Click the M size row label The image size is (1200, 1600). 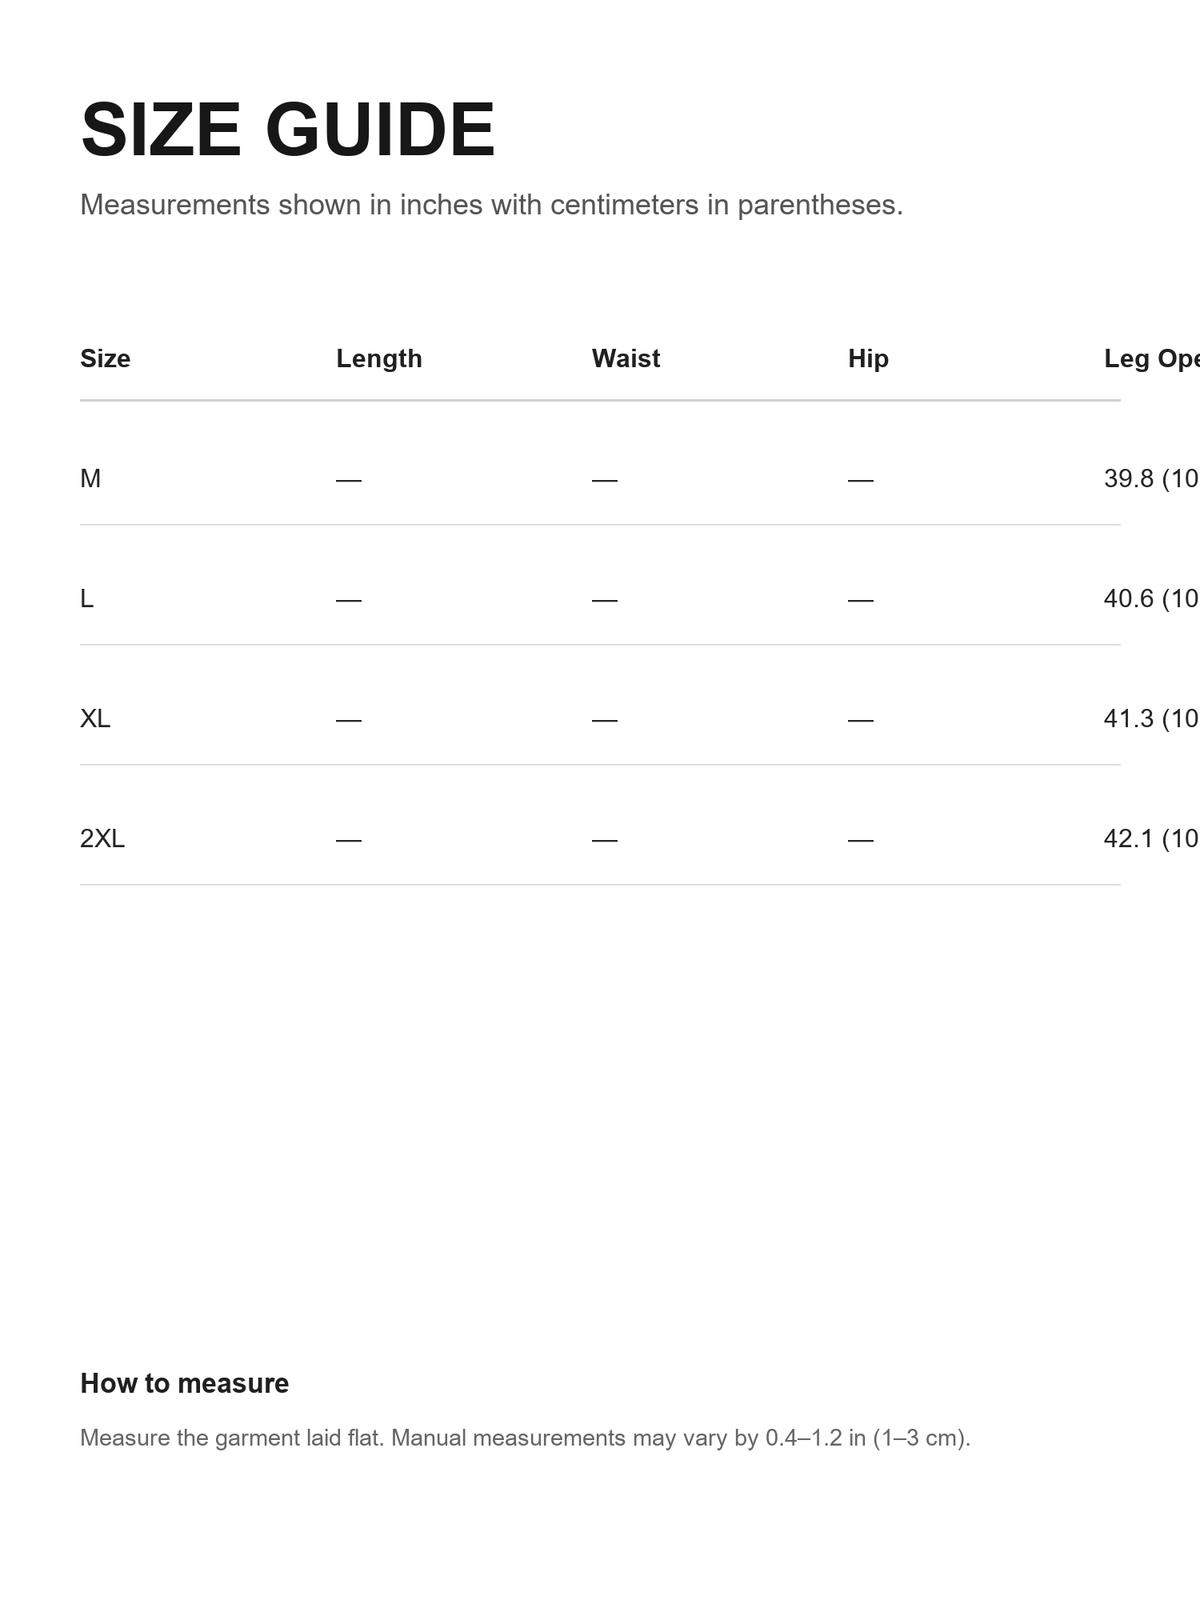pos(90,478)
